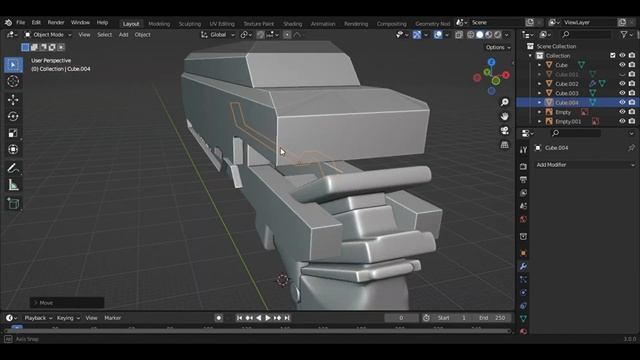Select the Annotate tool
Image resolution: width=640 pixels, height=360 pixels.
point(13,168)
